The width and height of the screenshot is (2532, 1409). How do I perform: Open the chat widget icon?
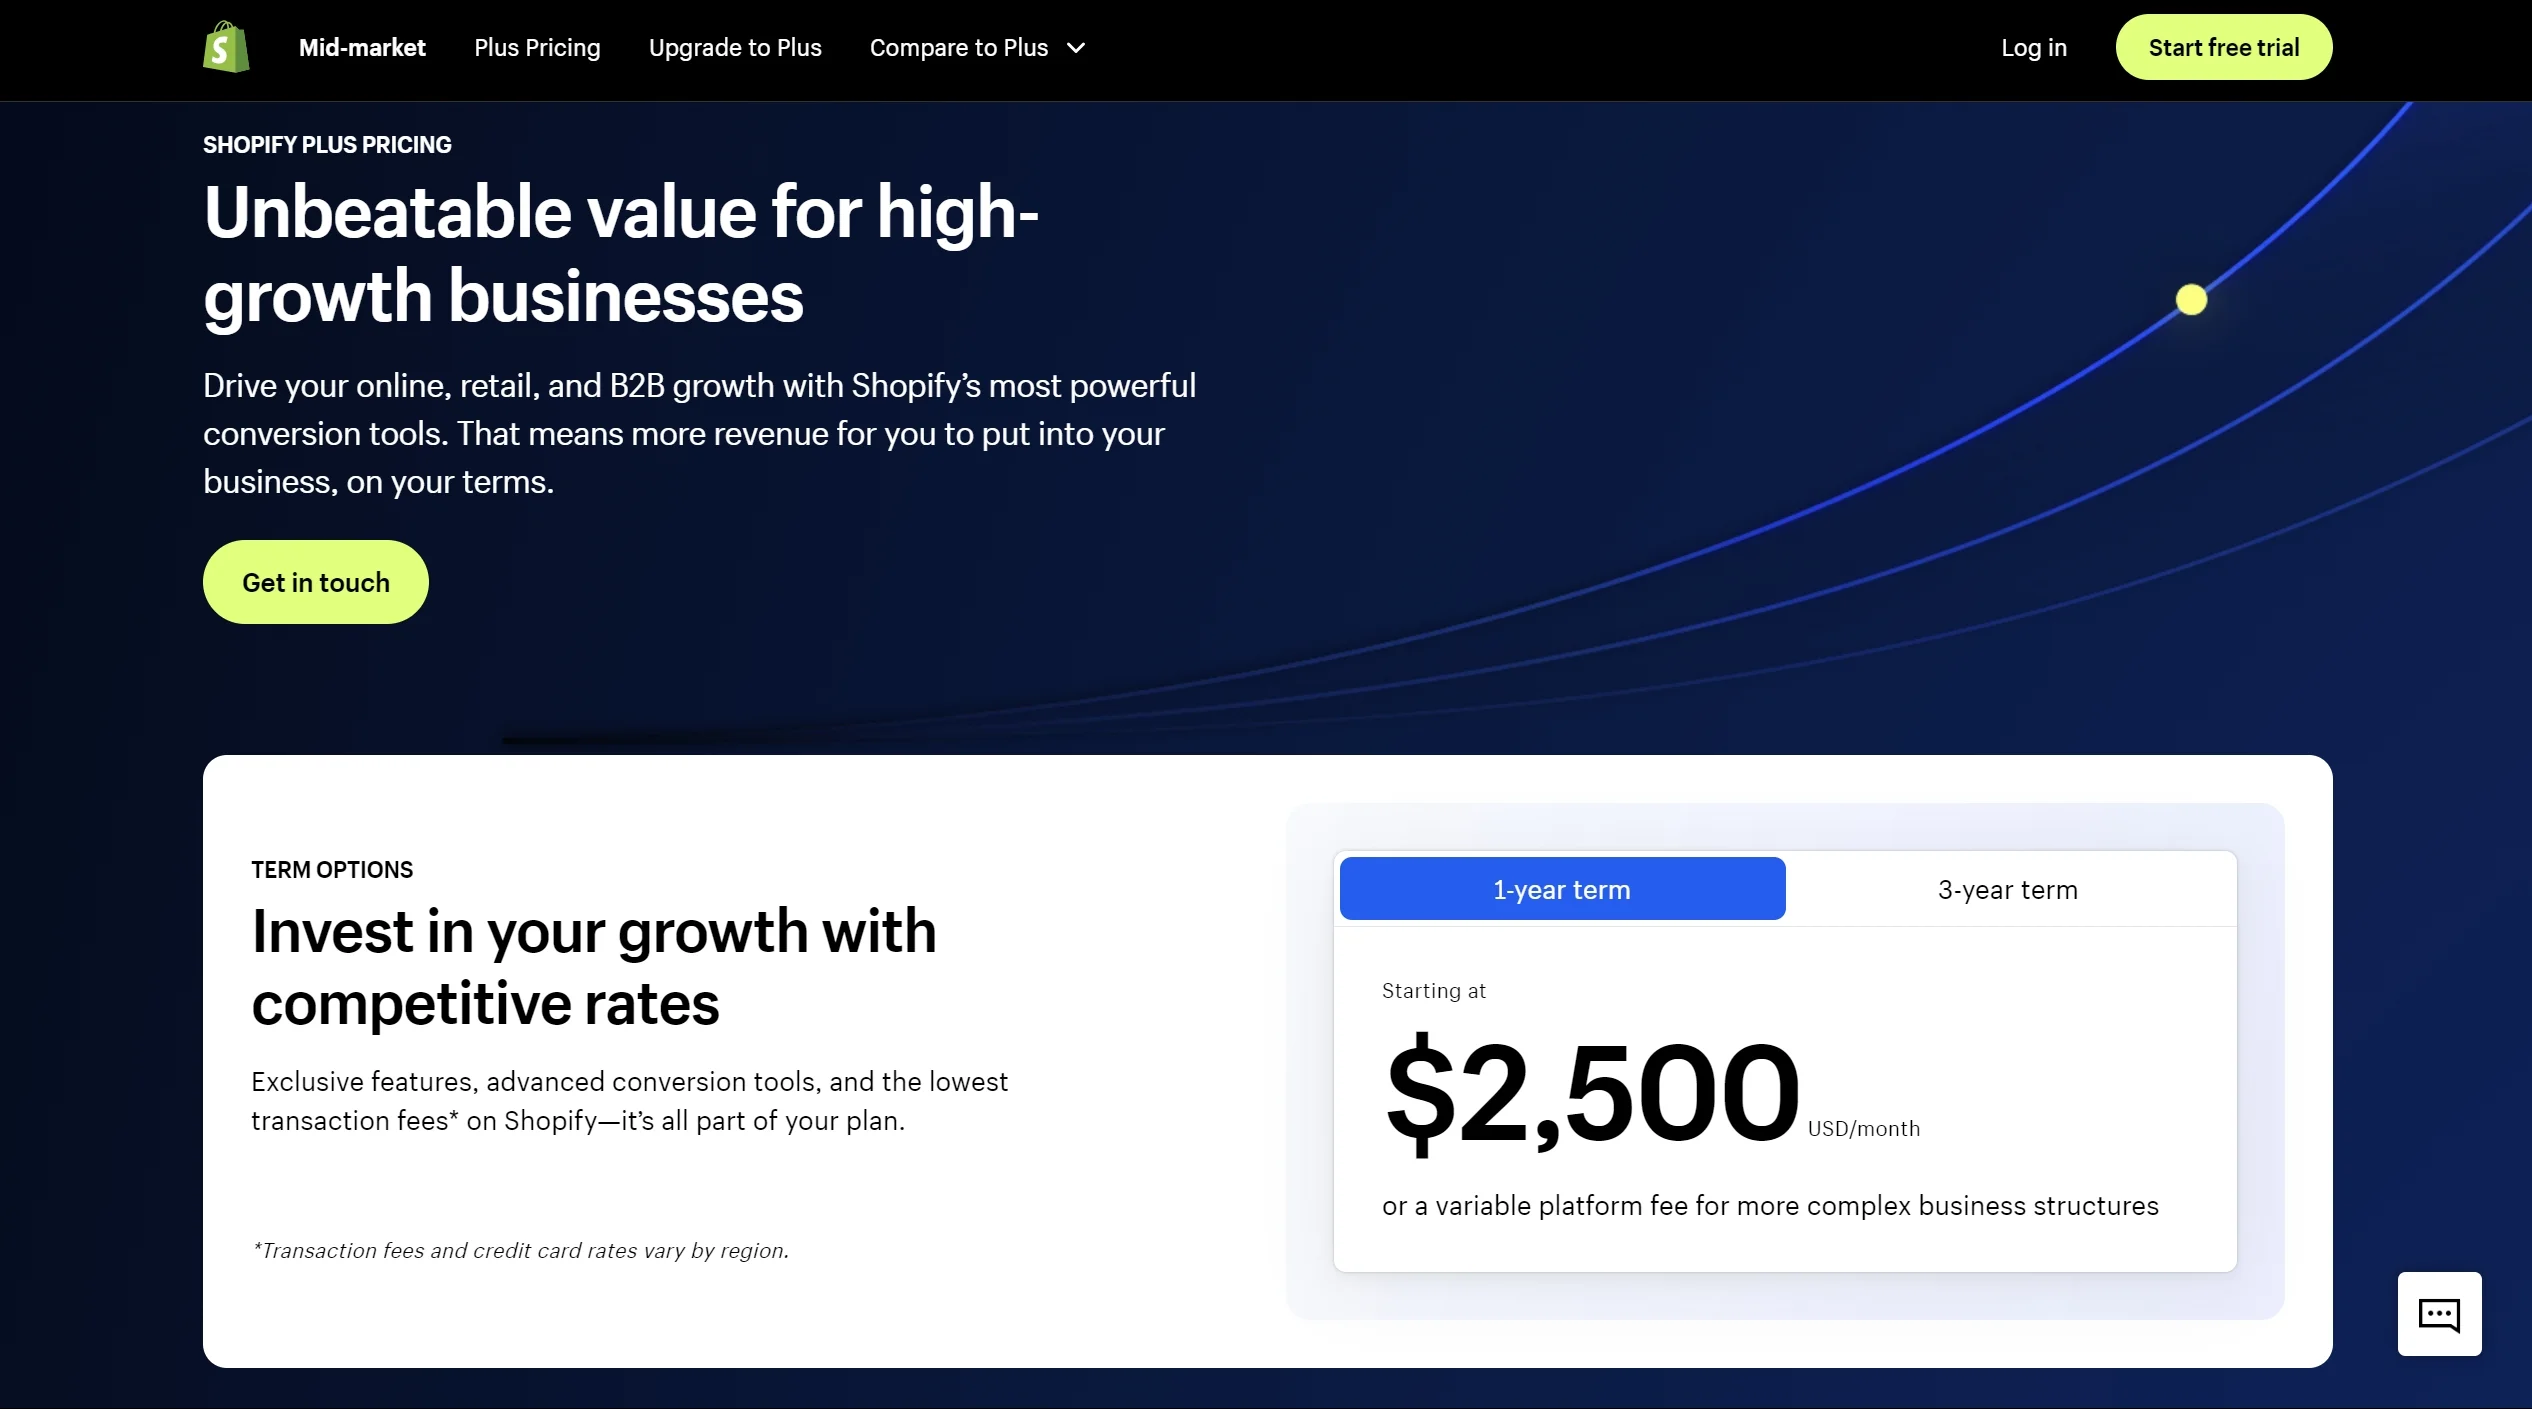[2437, 1314]
